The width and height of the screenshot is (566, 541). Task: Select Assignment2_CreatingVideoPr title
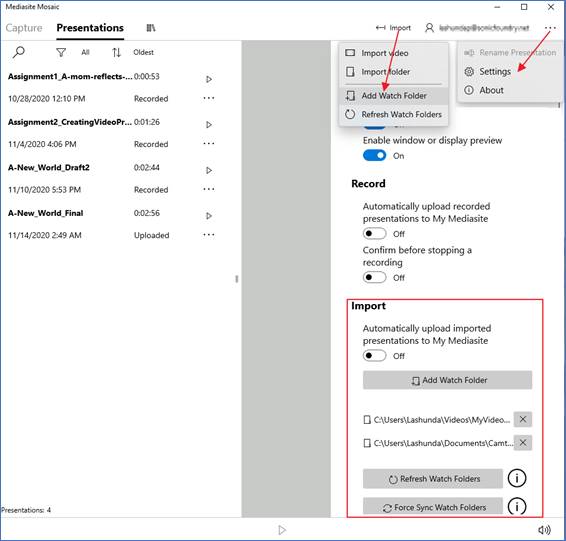(70, 122)
